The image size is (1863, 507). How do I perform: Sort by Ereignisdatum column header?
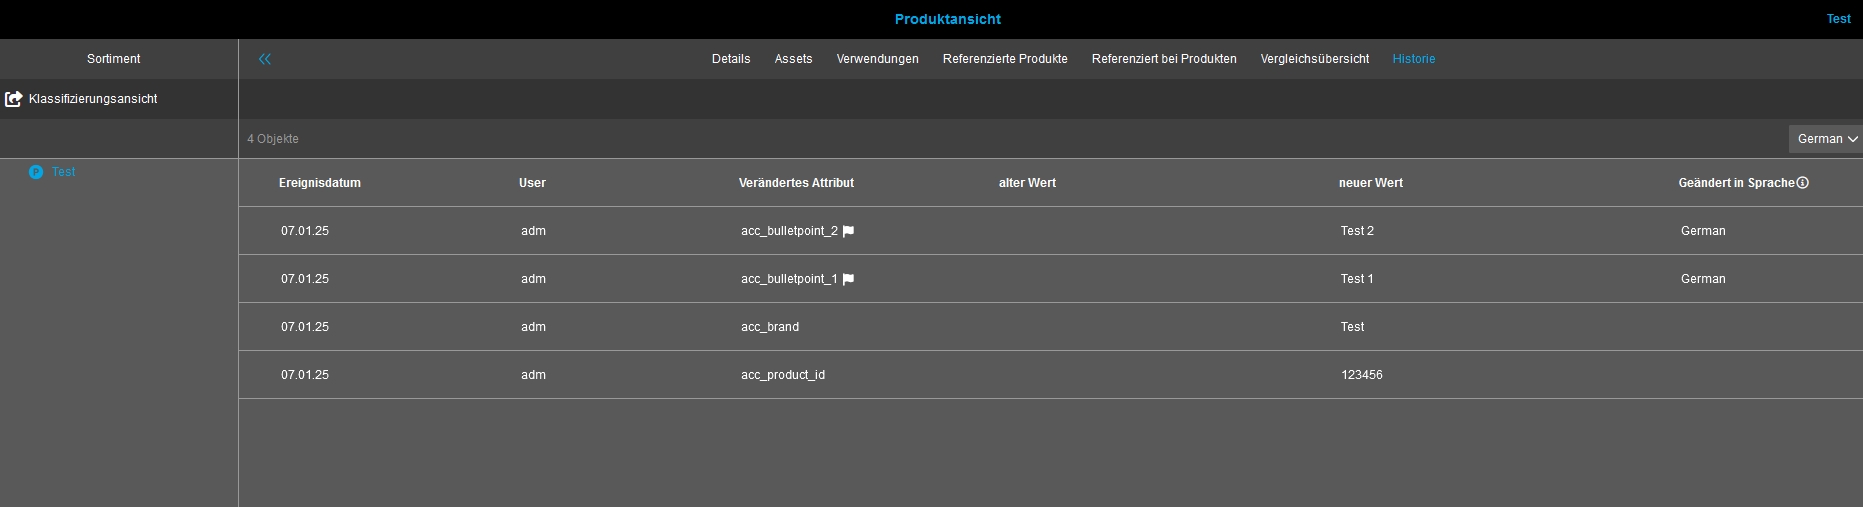pos(320,183)
